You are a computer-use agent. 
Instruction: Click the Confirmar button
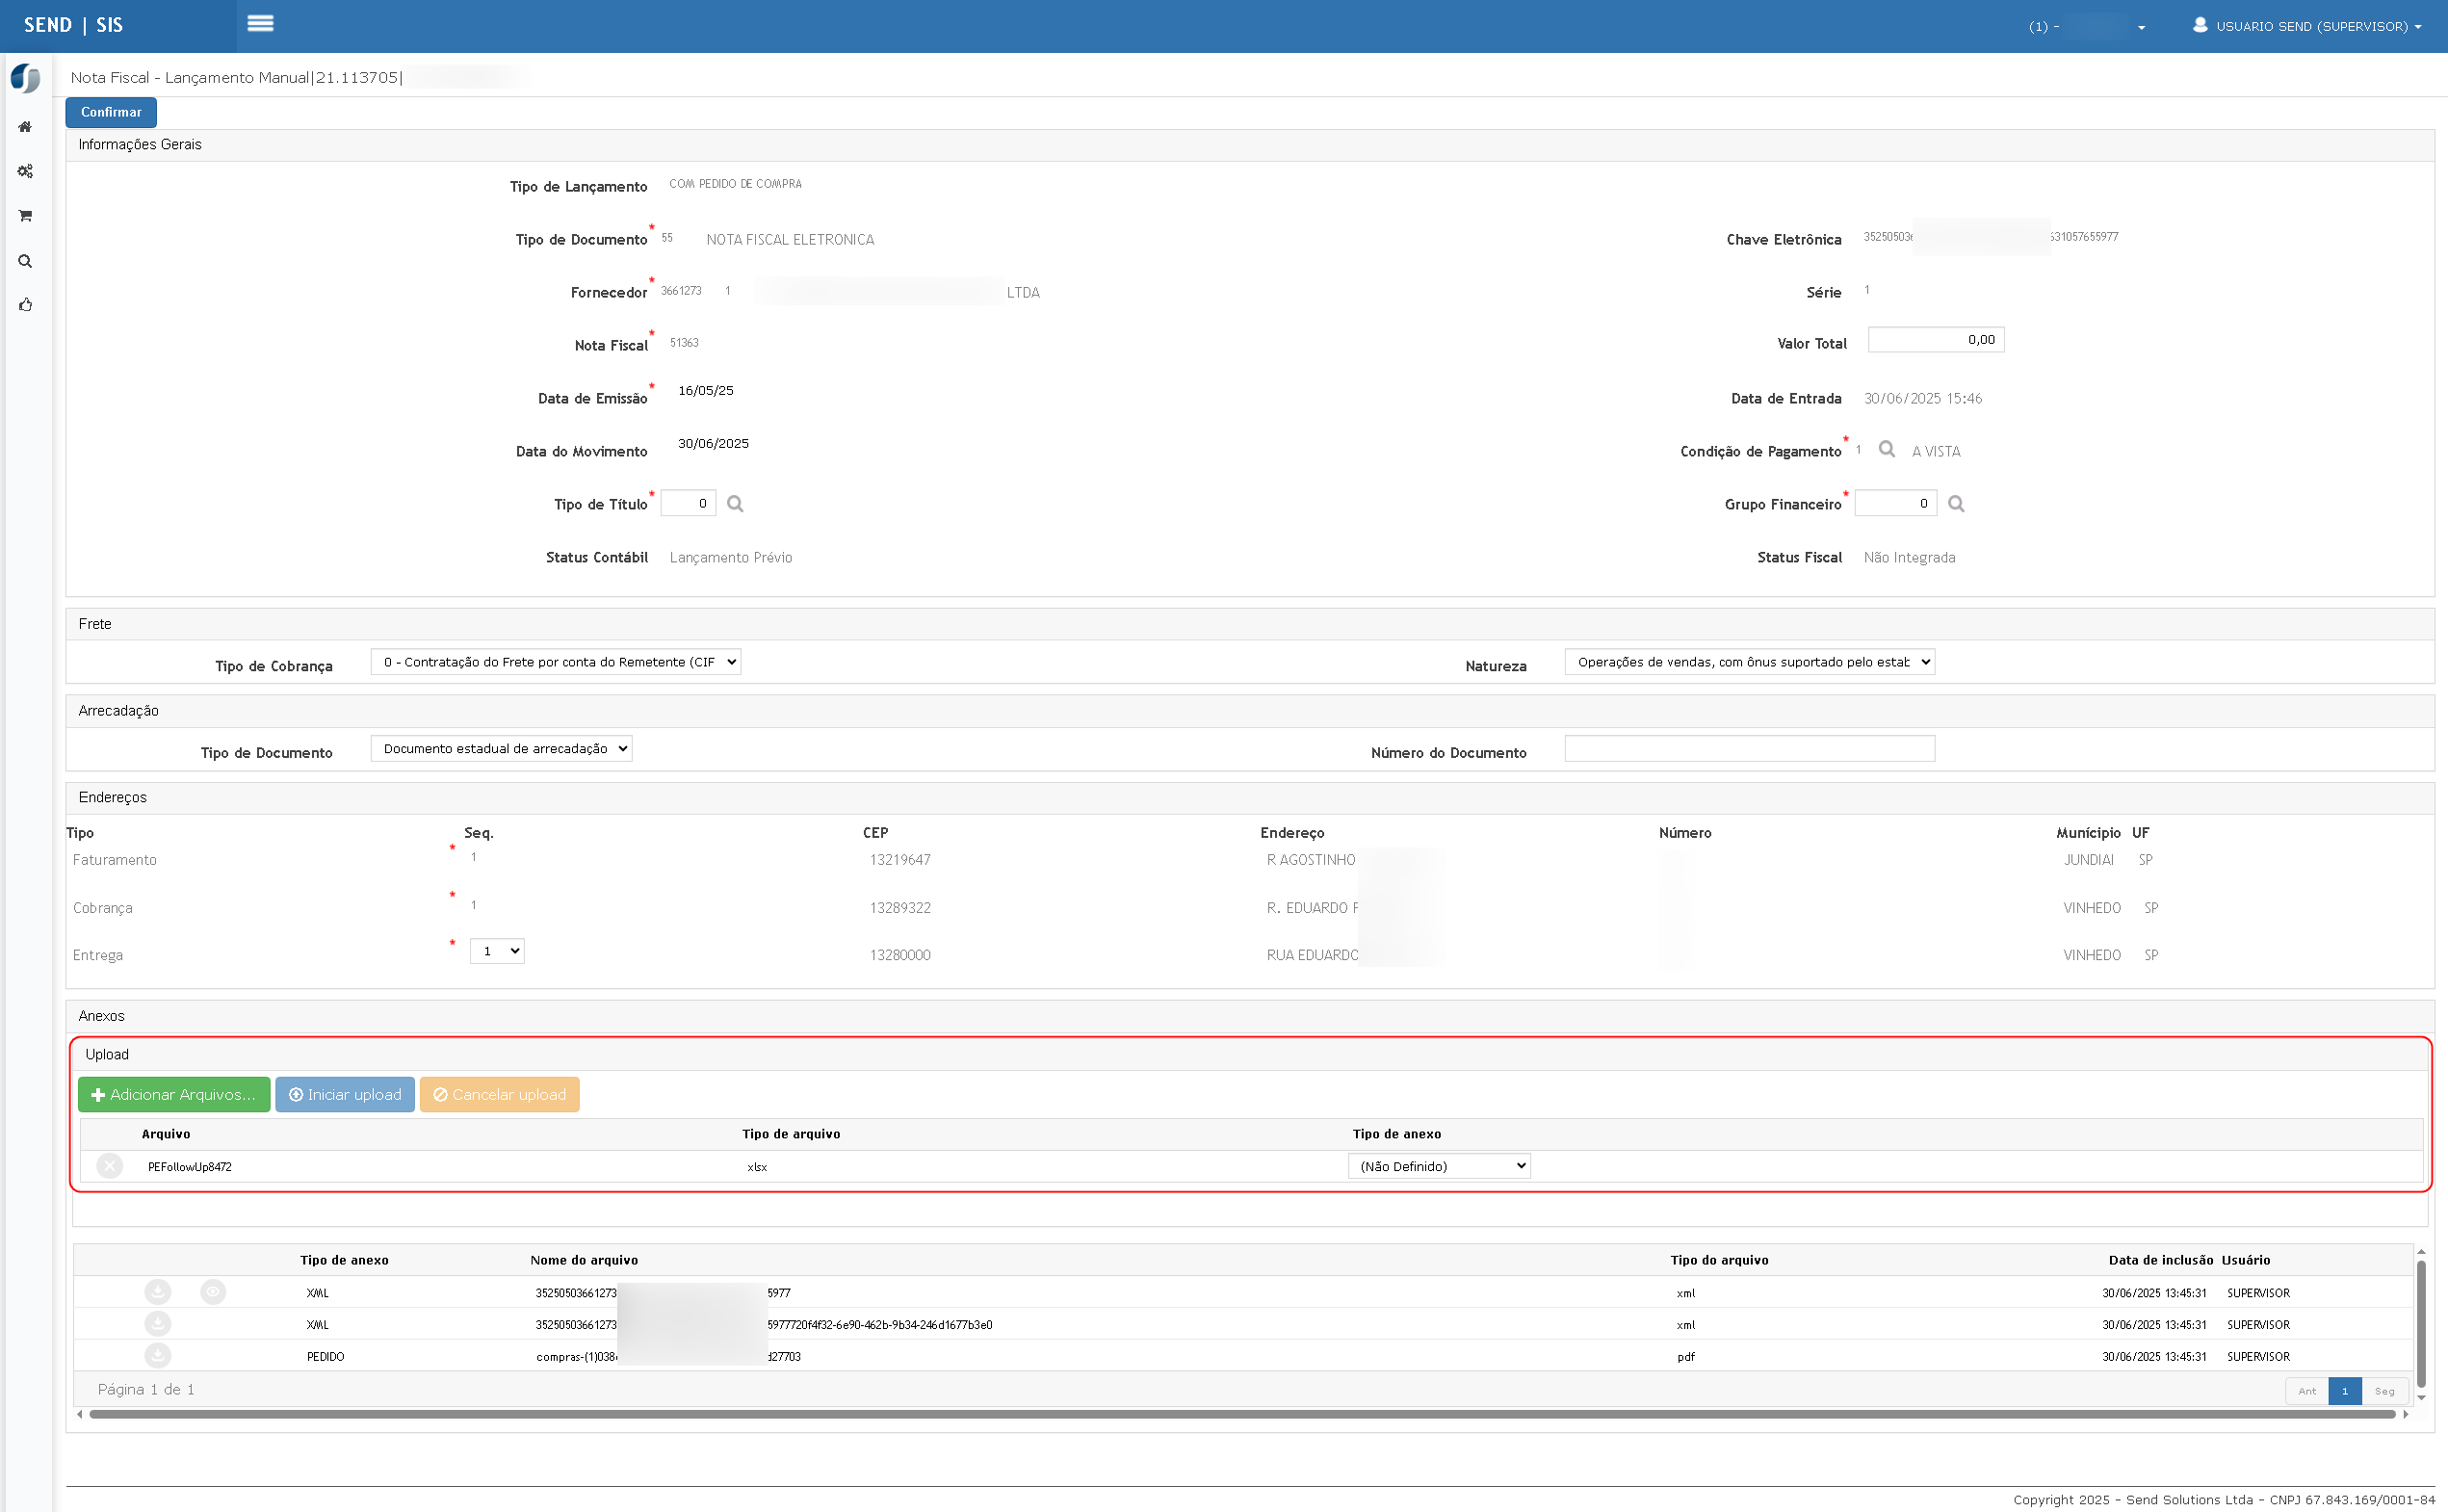(111, 112)
